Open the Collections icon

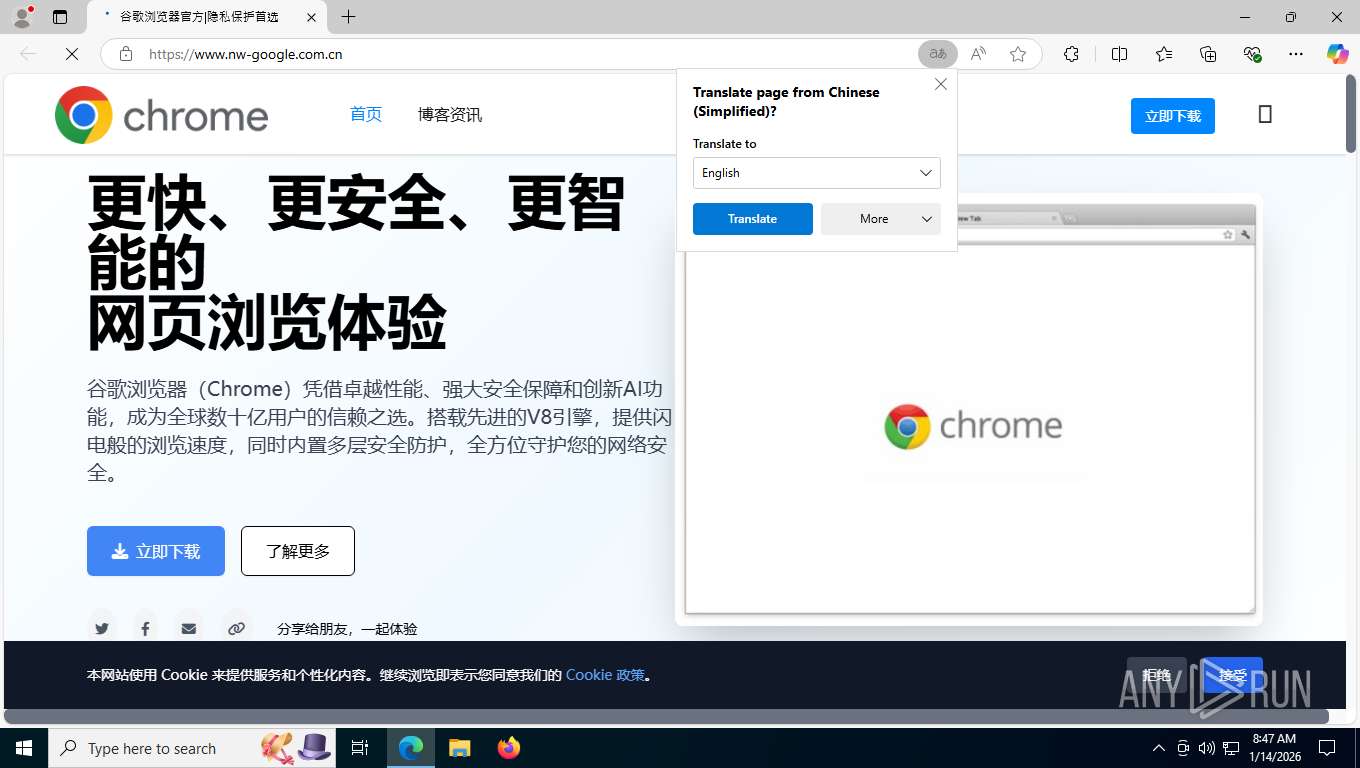(1208, 54)
